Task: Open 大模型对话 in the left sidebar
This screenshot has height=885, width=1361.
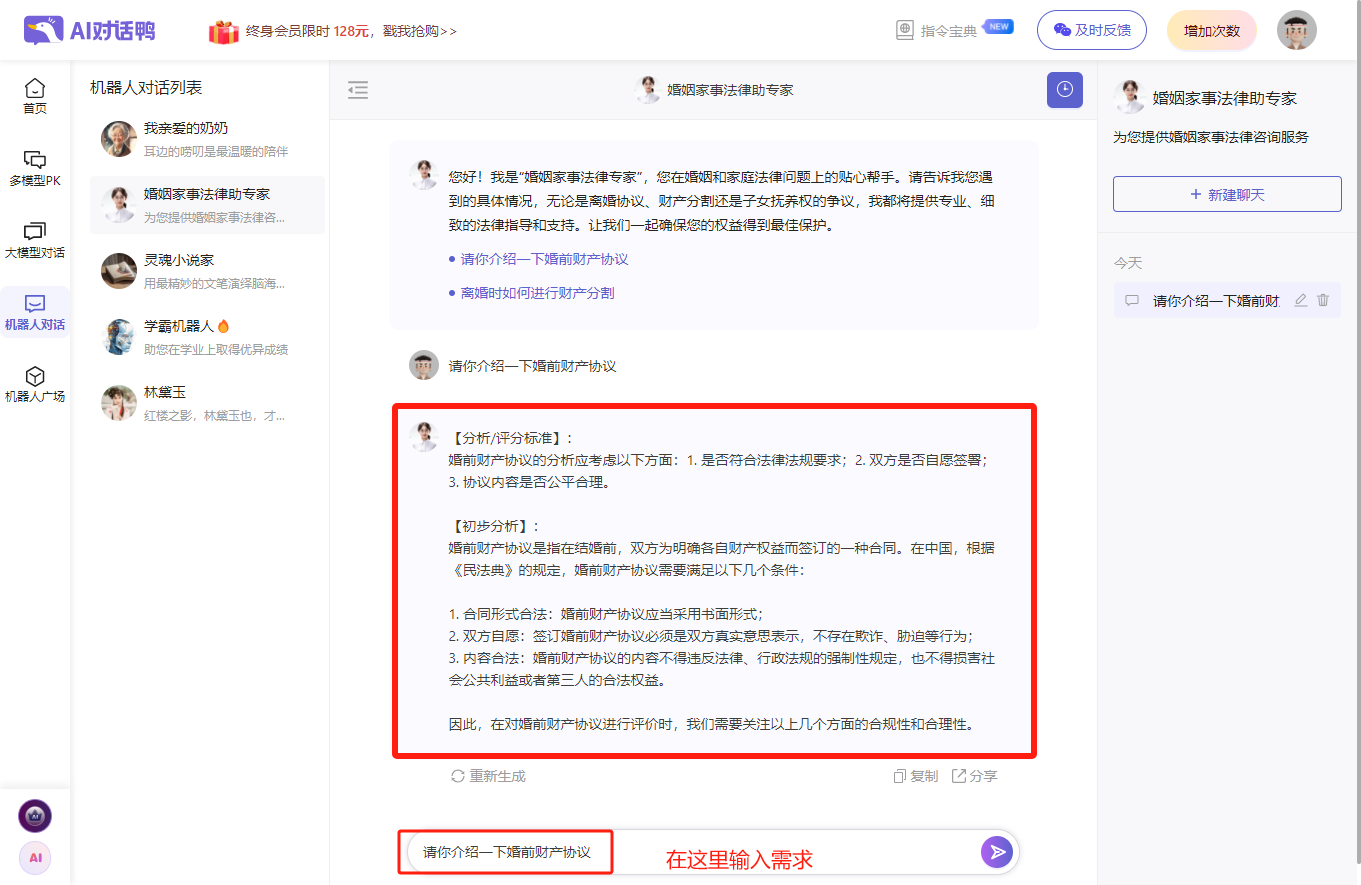Action: (35, 240)
